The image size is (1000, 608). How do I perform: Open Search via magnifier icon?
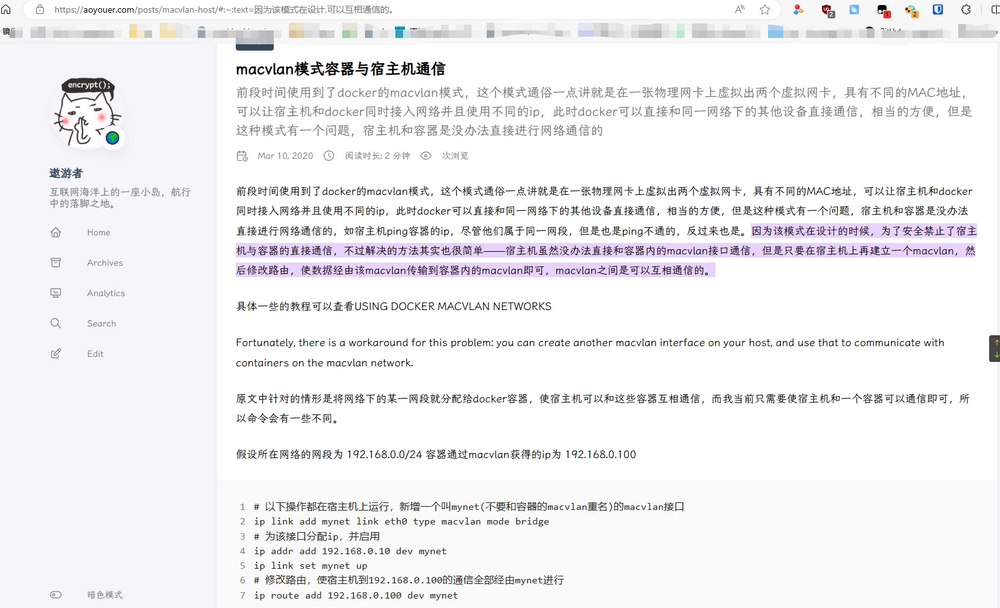pos(55,323)
